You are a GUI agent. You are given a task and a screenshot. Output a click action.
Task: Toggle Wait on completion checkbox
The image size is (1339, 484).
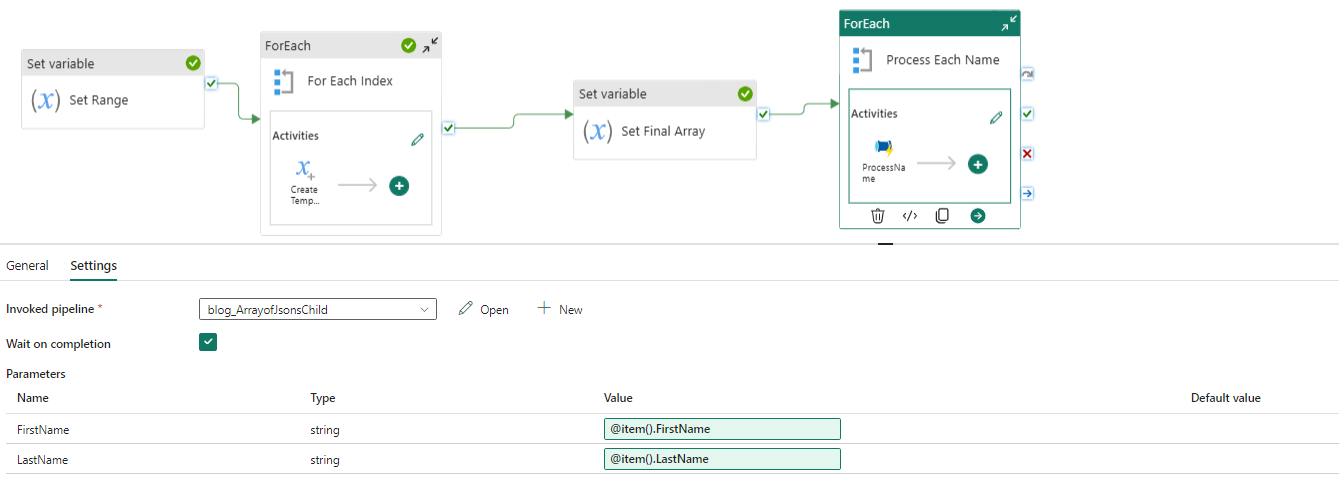pos(208,342)
